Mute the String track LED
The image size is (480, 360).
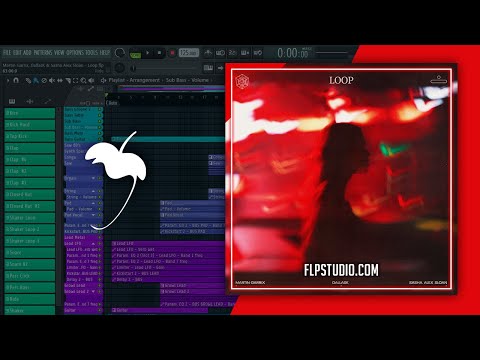pyautogui.click(x=100, y=191)
